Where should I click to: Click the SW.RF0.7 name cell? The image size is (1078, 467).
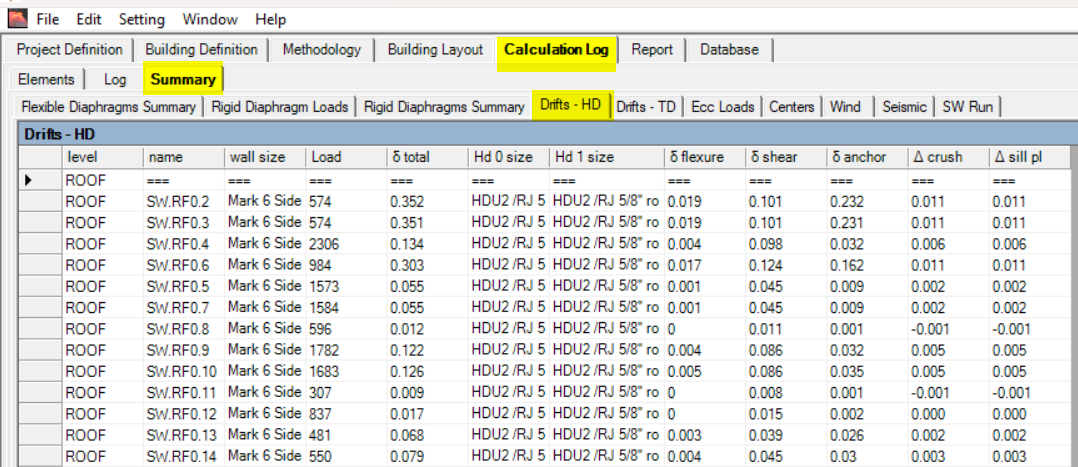(184, 308)
